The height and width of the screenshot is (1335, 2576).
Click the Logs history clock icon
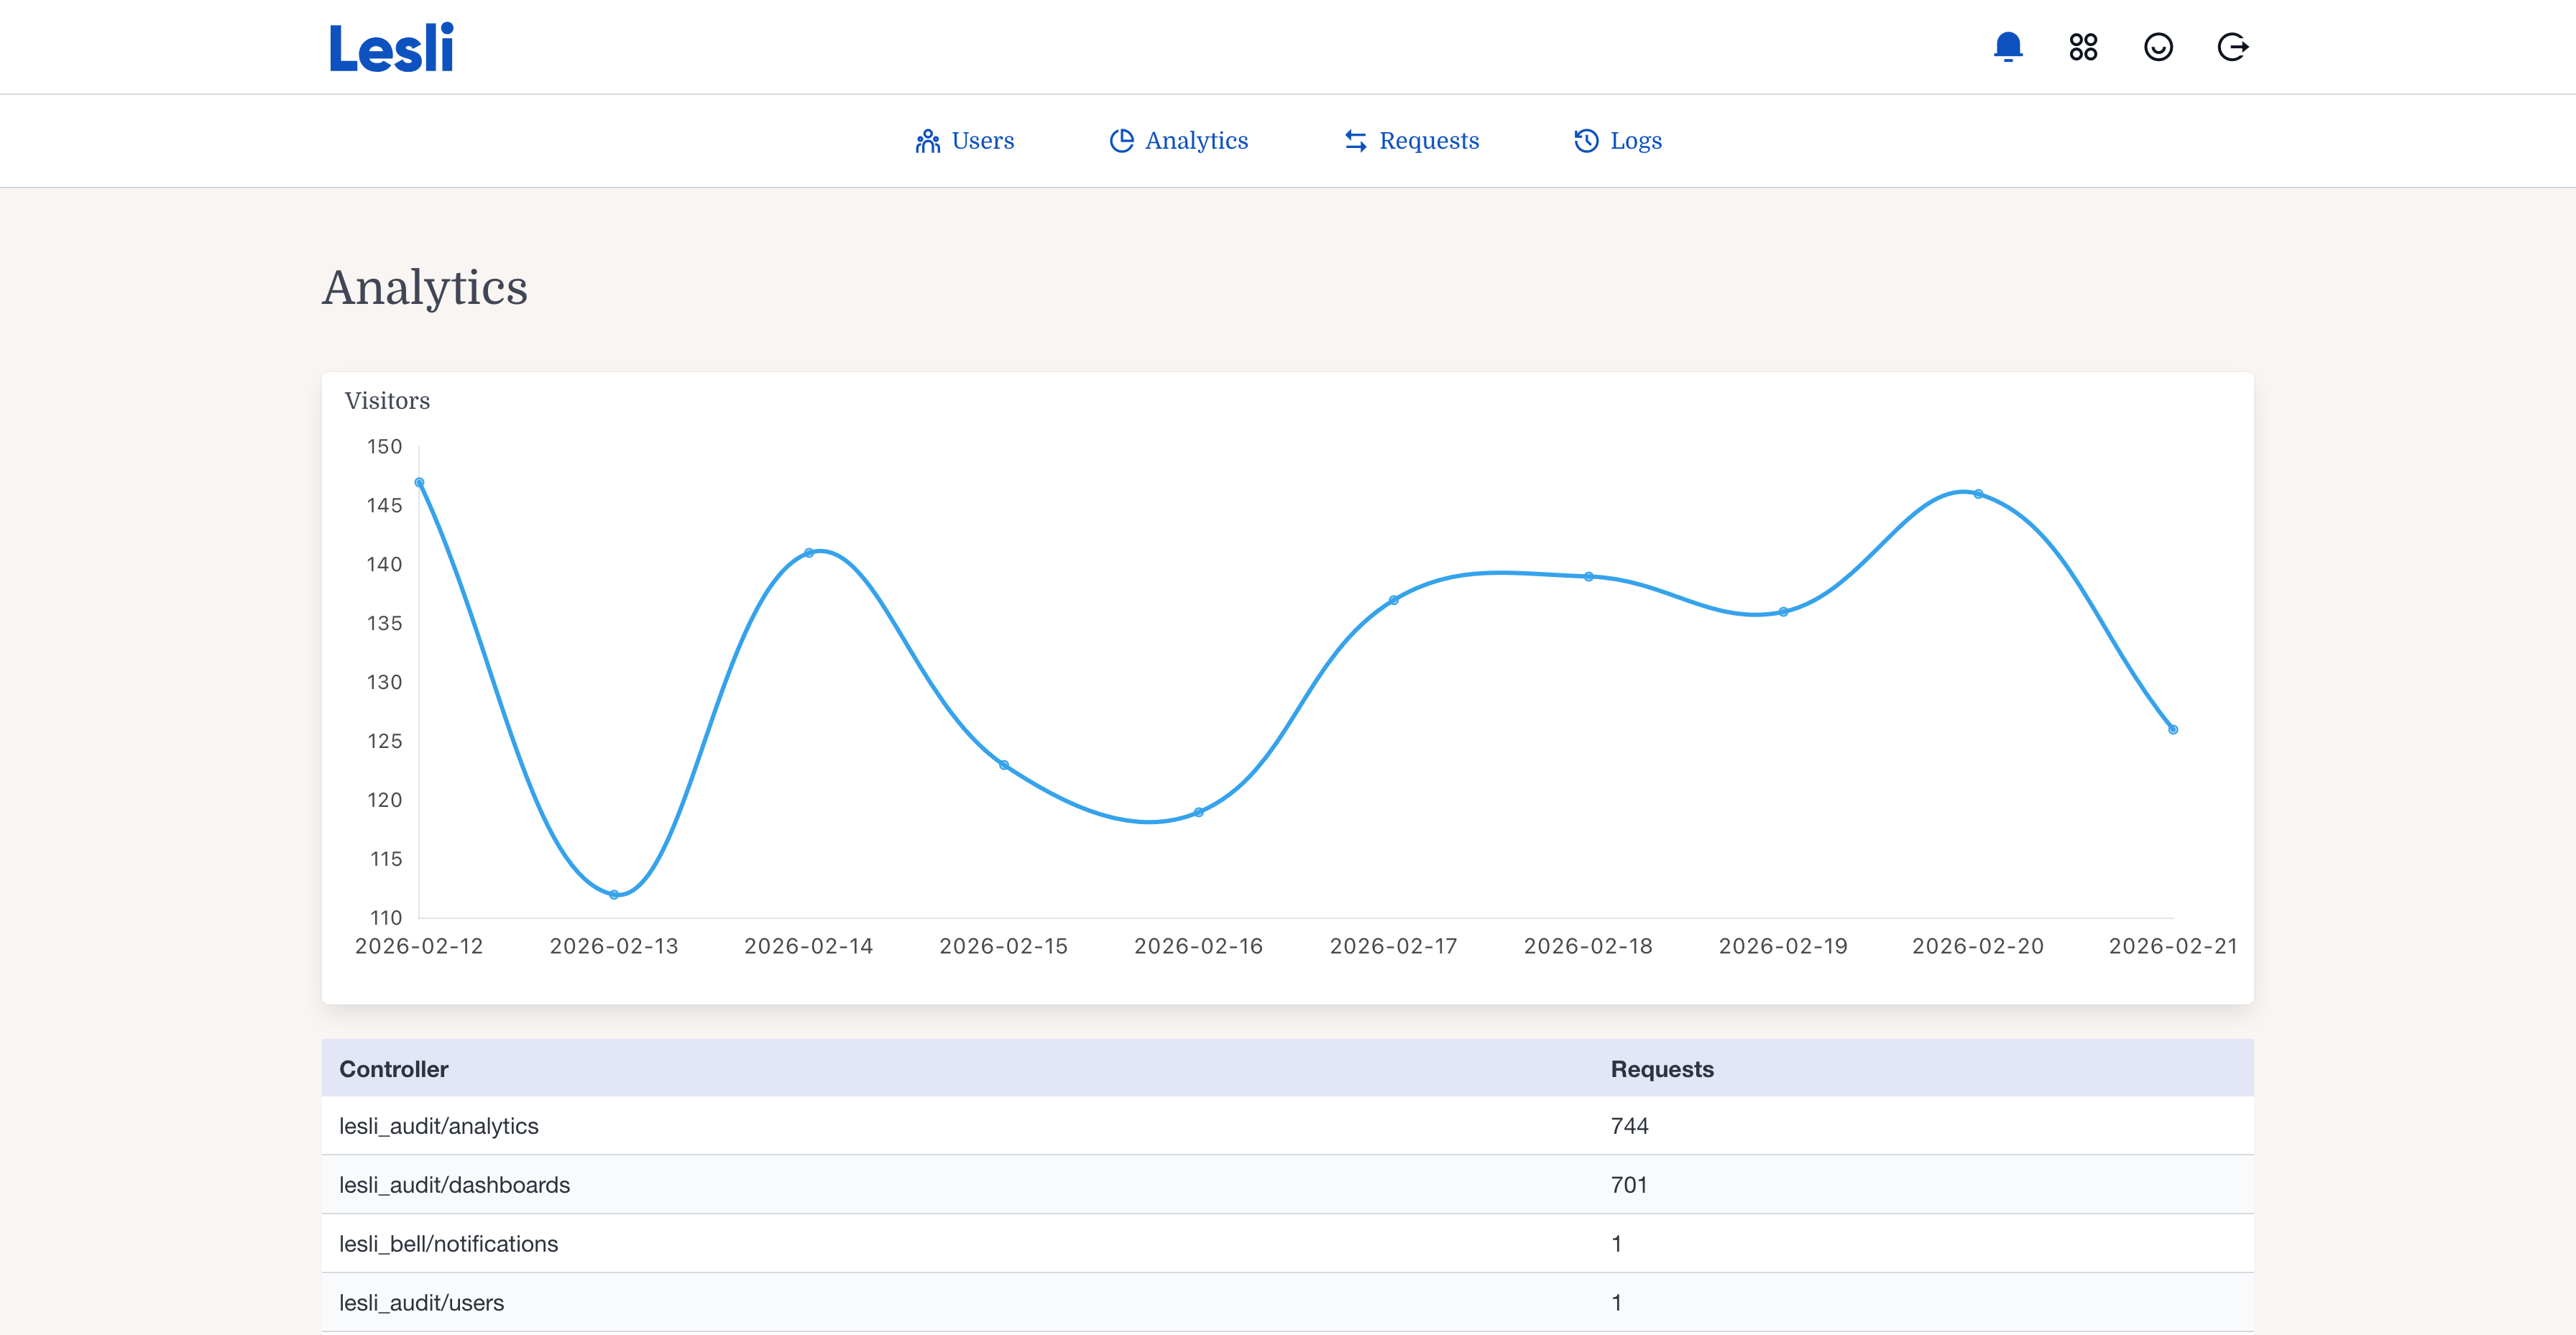[x=1586, y=141]
